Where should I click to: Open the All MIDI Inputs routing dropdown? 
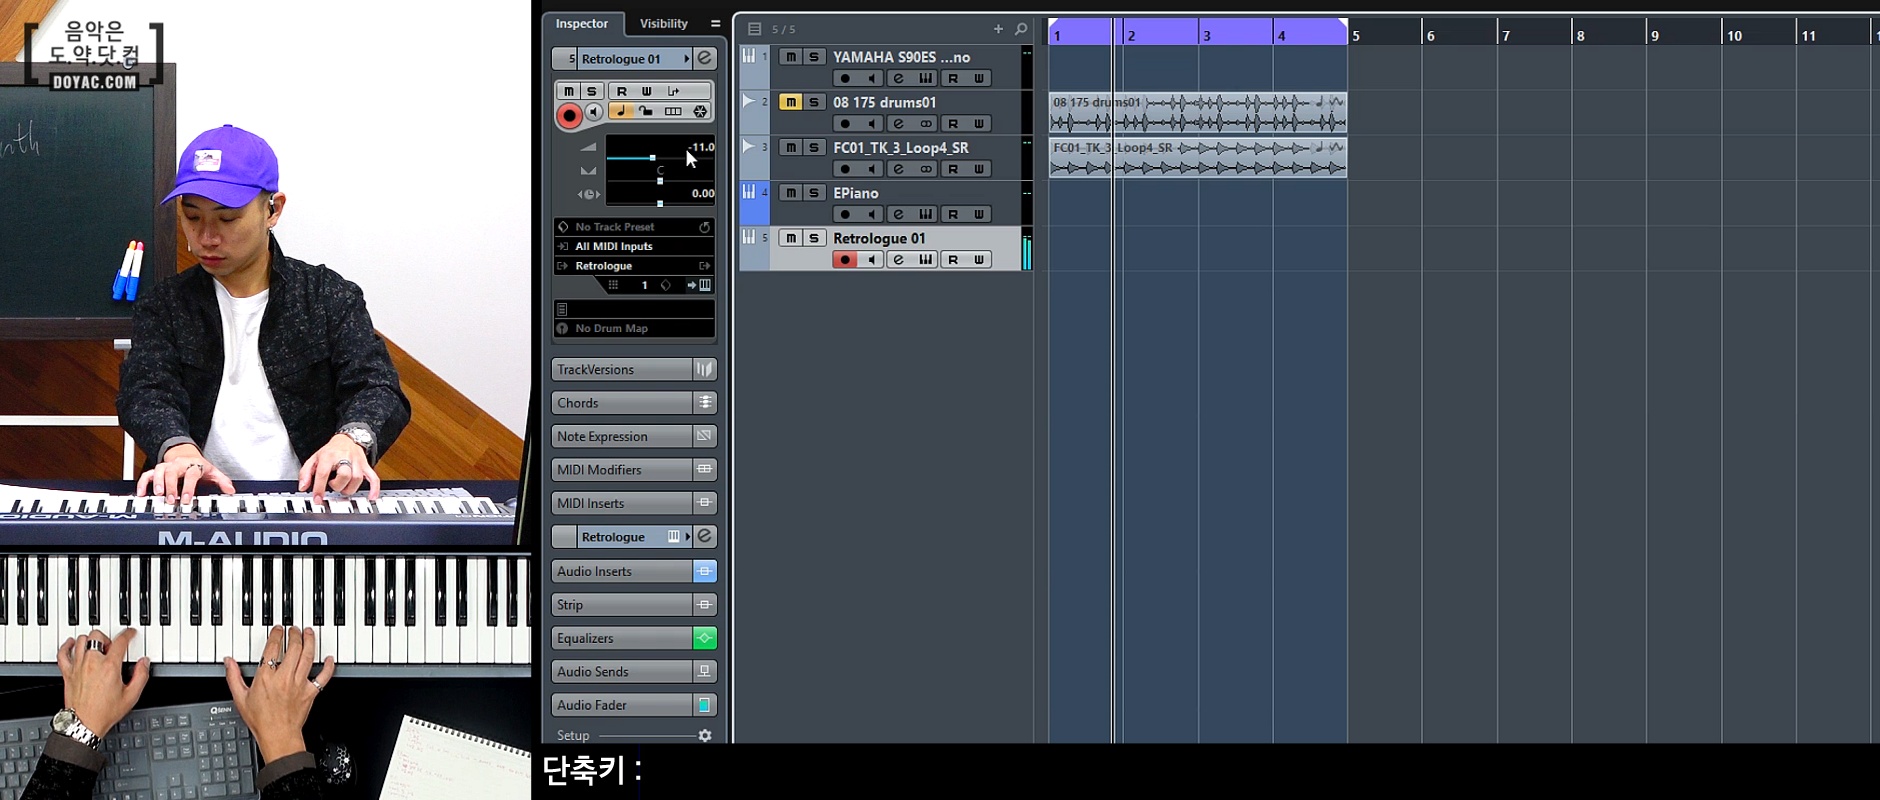click(x=634, y=246)
